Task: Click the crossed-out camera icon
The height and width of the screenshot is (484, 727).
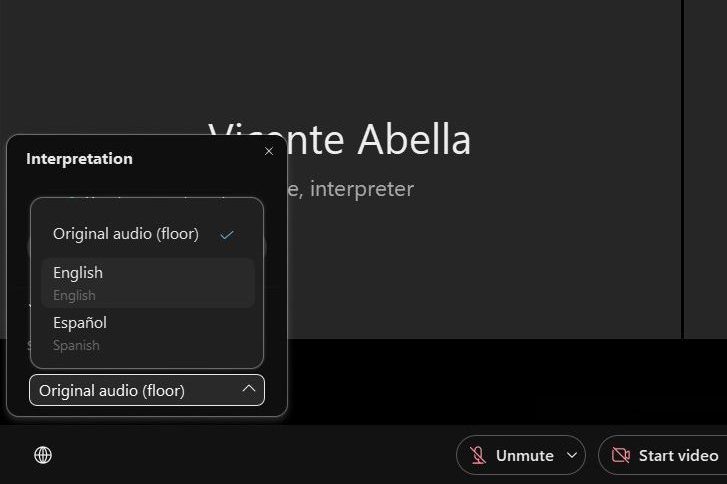Action: point(621,455)
